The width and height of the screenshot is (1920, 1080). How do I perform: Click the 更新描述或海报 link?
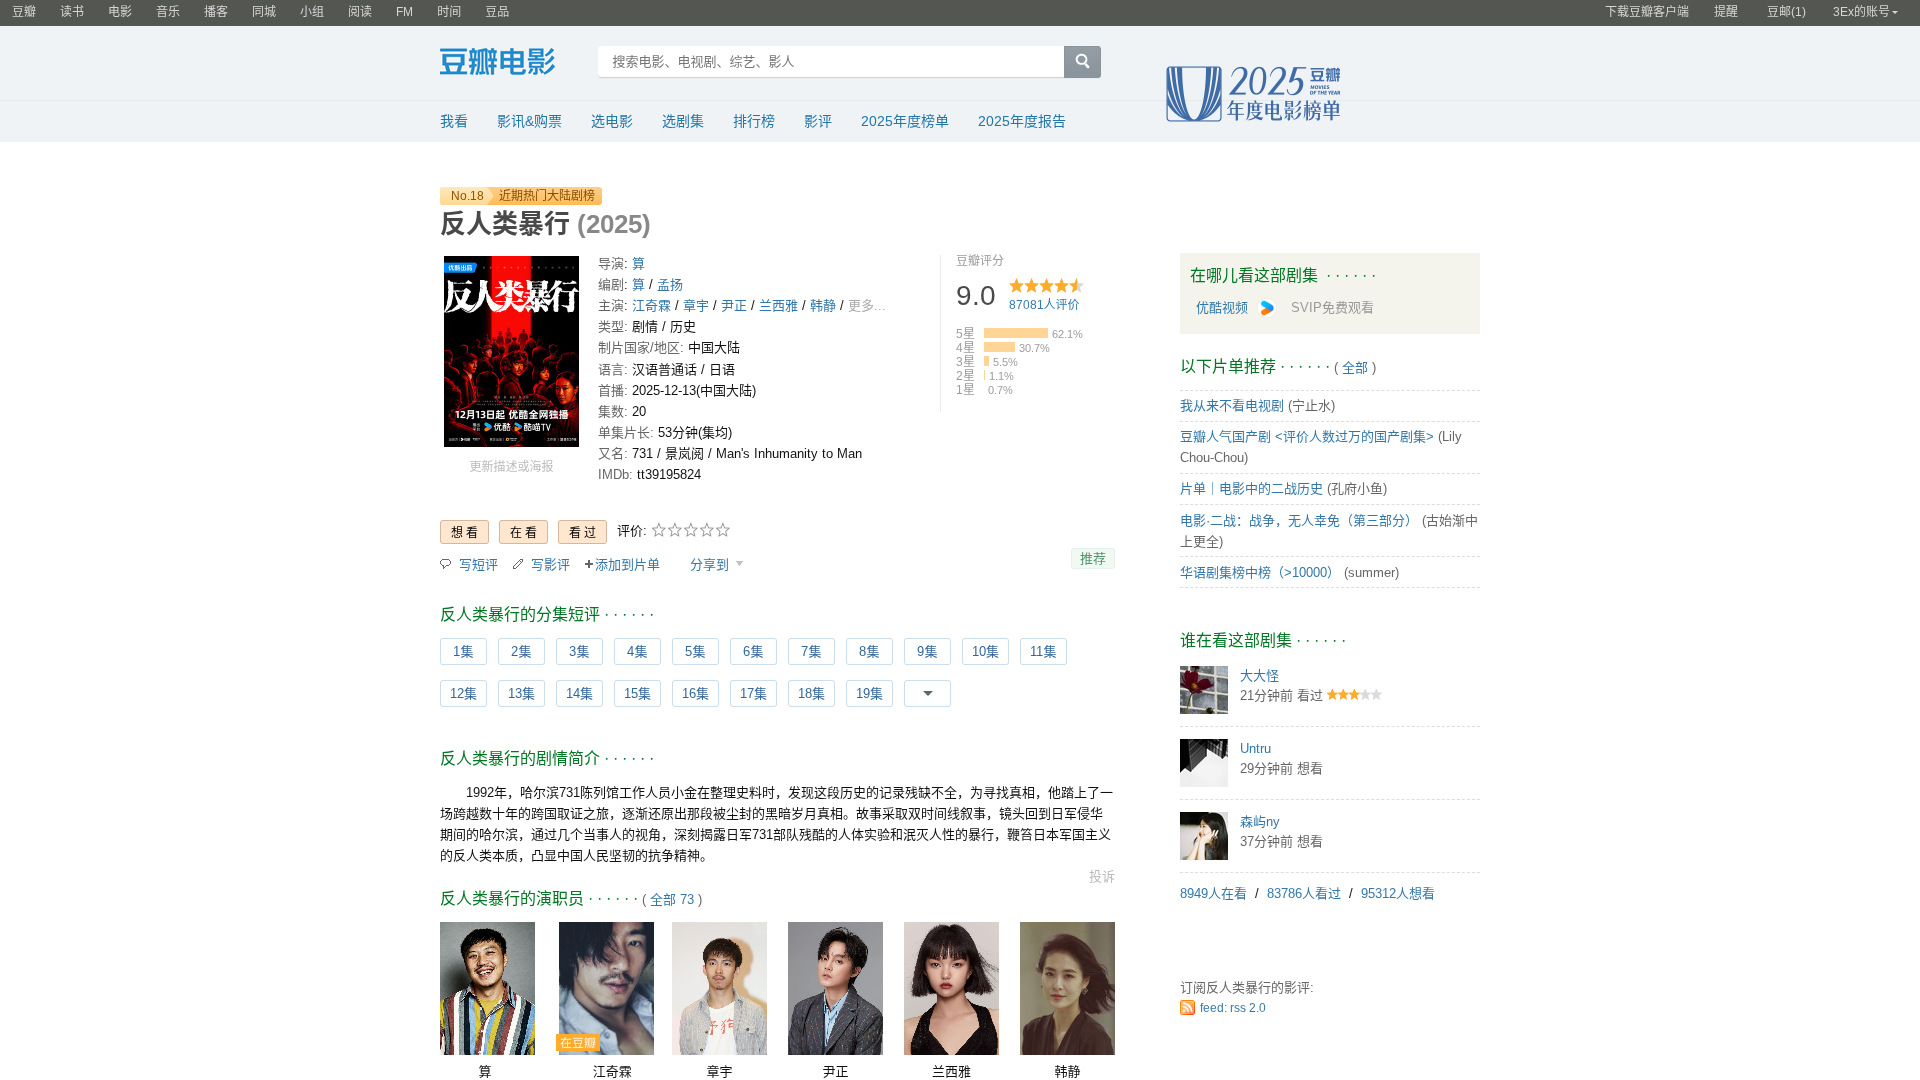tap(511, 467)
